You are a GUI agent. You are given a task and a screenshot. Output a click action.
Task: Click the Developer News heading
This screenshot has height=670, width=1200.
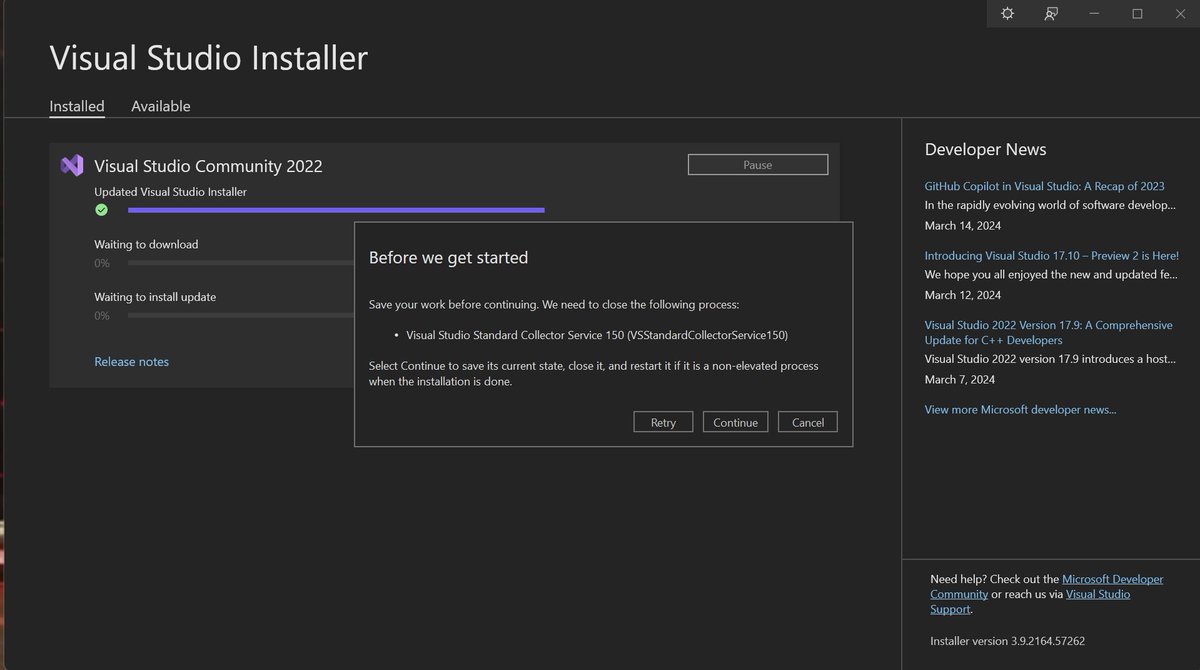pos(985,149)
